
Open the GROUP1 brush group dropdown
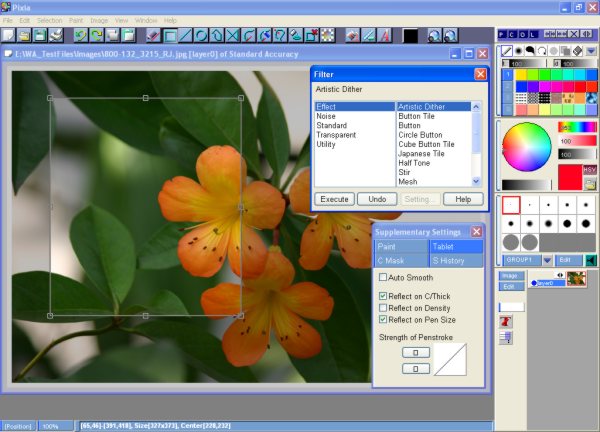click(547, 259)
